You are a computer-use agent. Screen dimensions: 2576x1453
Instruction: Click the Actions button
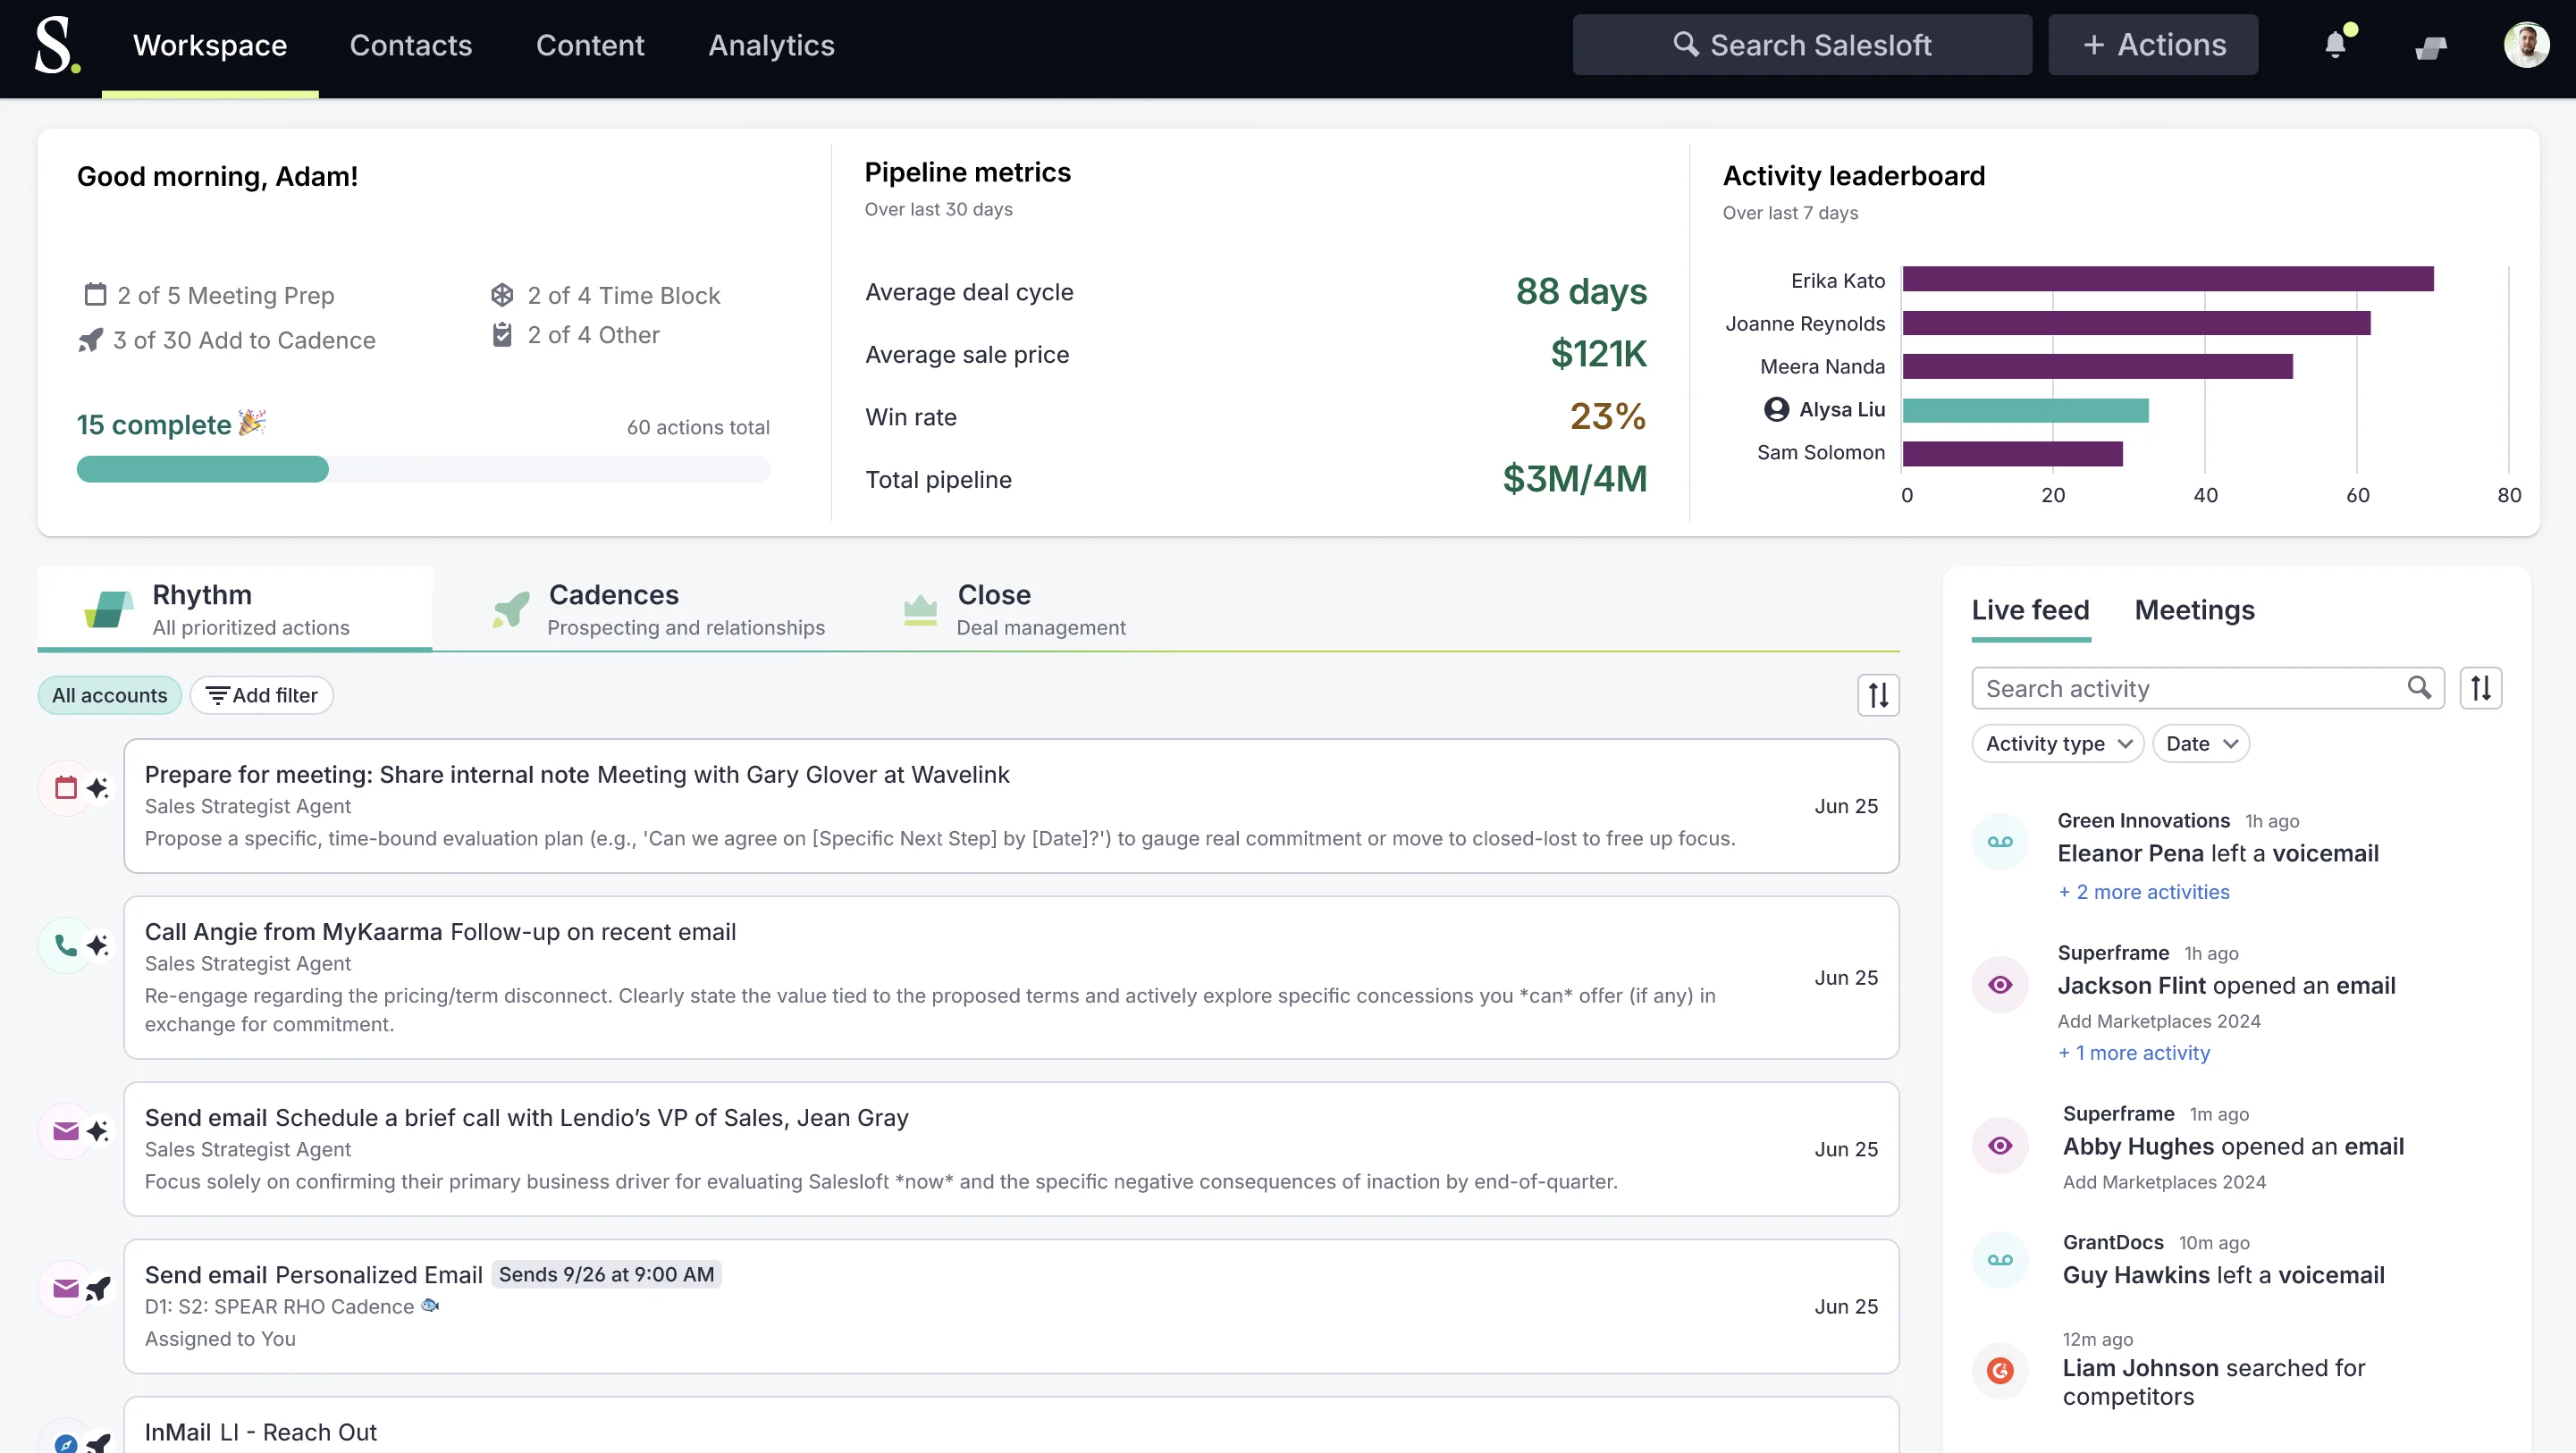coord(2153,45)
